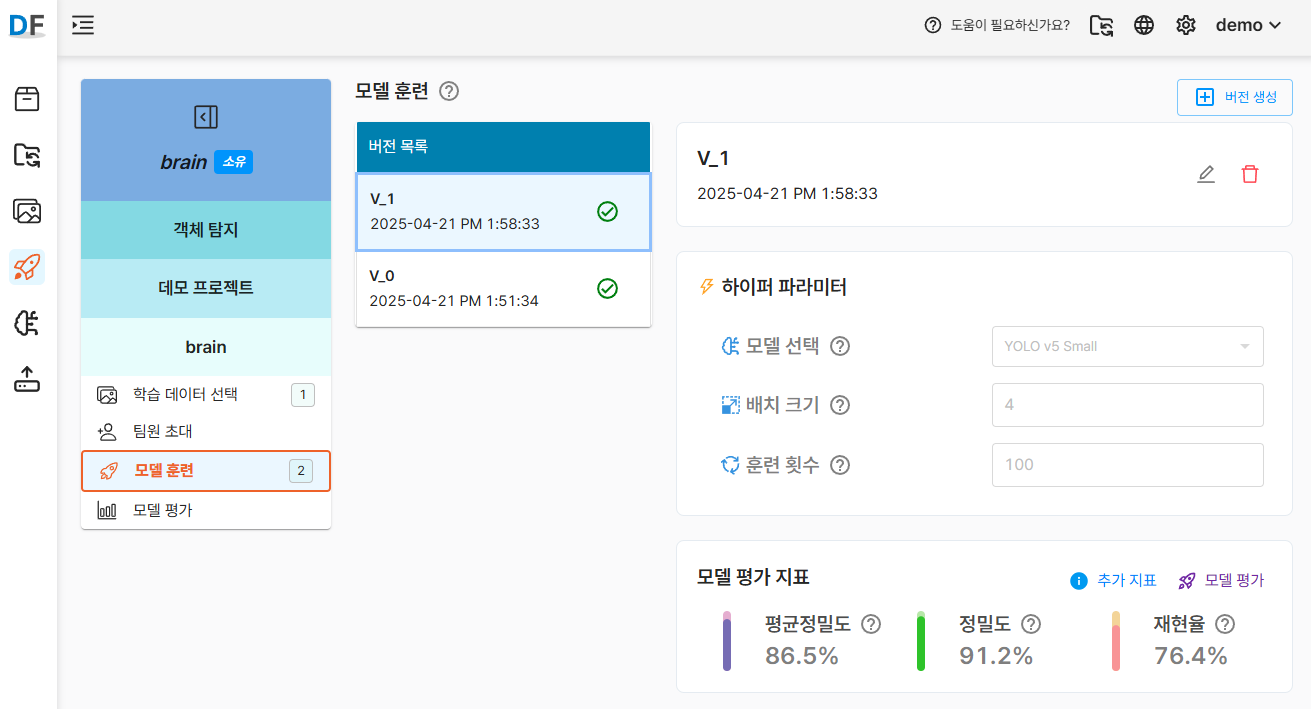Open the archive box sidebar icon
Screen dimensions: 1311x709
click(27, 98)
